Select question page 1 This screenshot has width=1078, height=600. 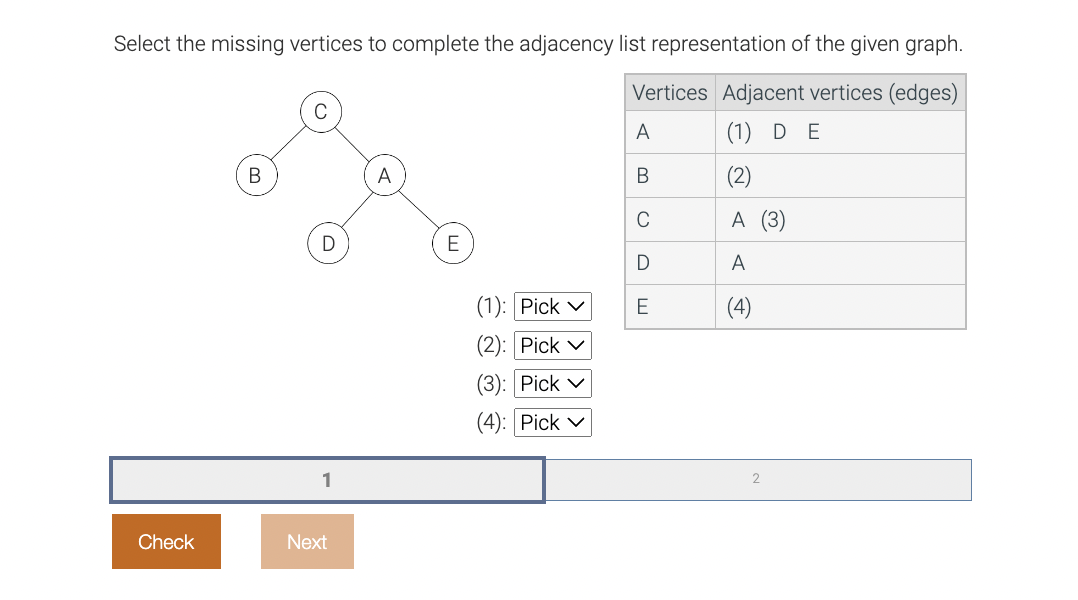click(327, 479)
